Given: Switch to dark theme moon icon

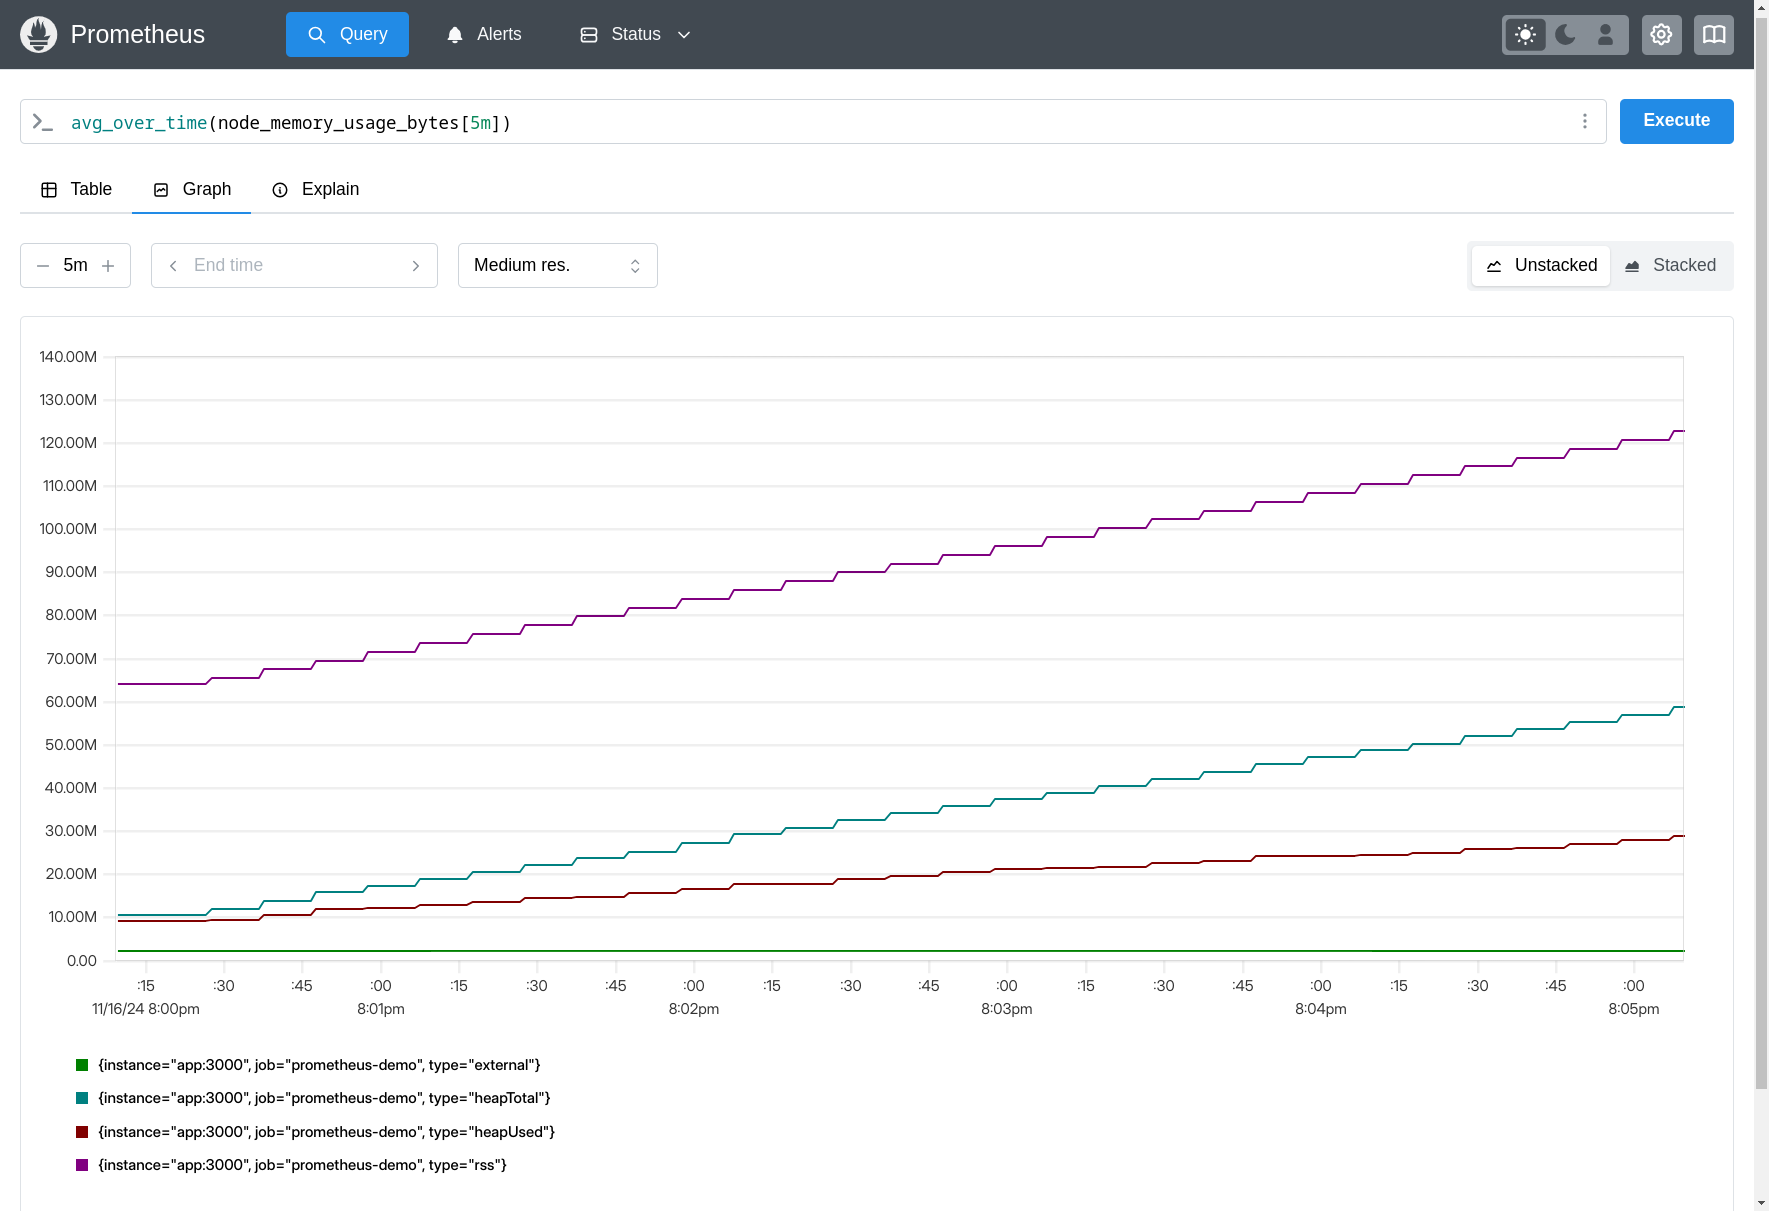Looking at the screenshot, I should tap(1565, 35).
